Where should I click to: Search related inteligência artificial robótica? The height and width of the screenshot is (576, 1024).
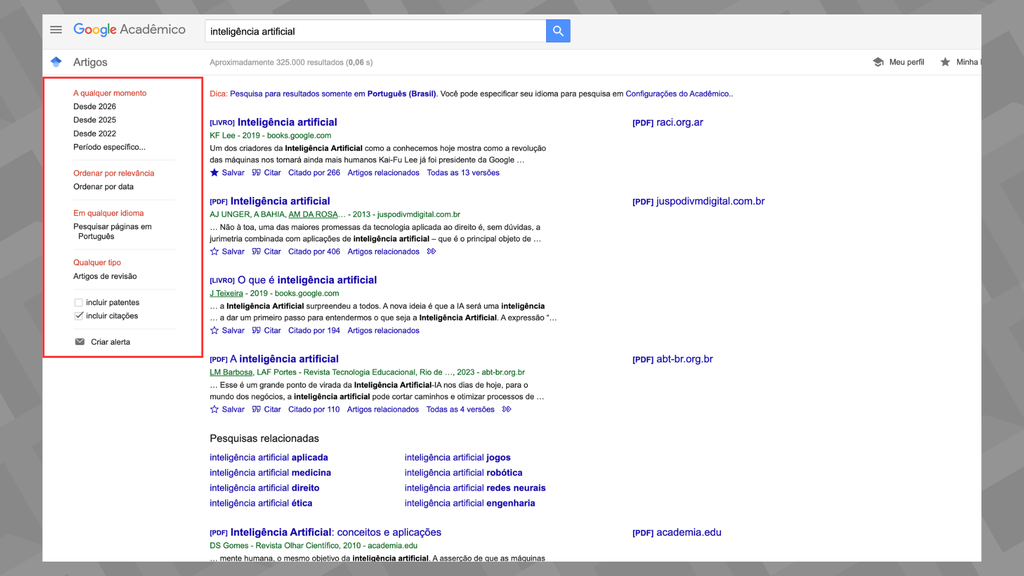(463, 473)
